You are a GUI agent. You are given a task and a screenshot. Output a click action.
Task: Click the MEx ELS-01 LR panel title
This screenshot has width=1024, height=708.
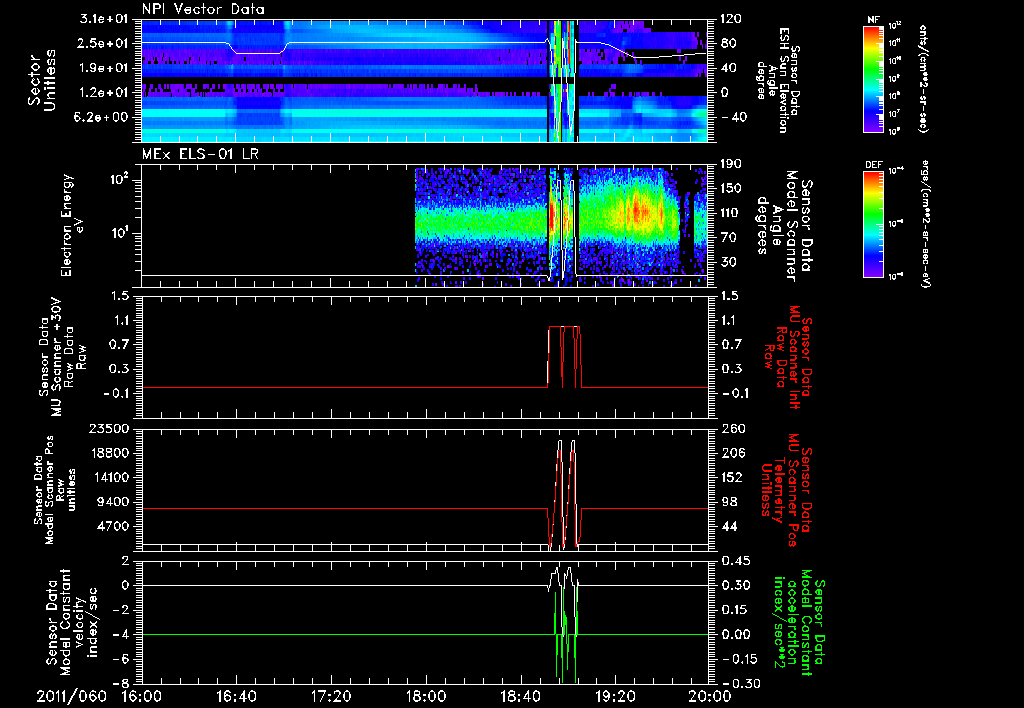[x=202, y=154]
